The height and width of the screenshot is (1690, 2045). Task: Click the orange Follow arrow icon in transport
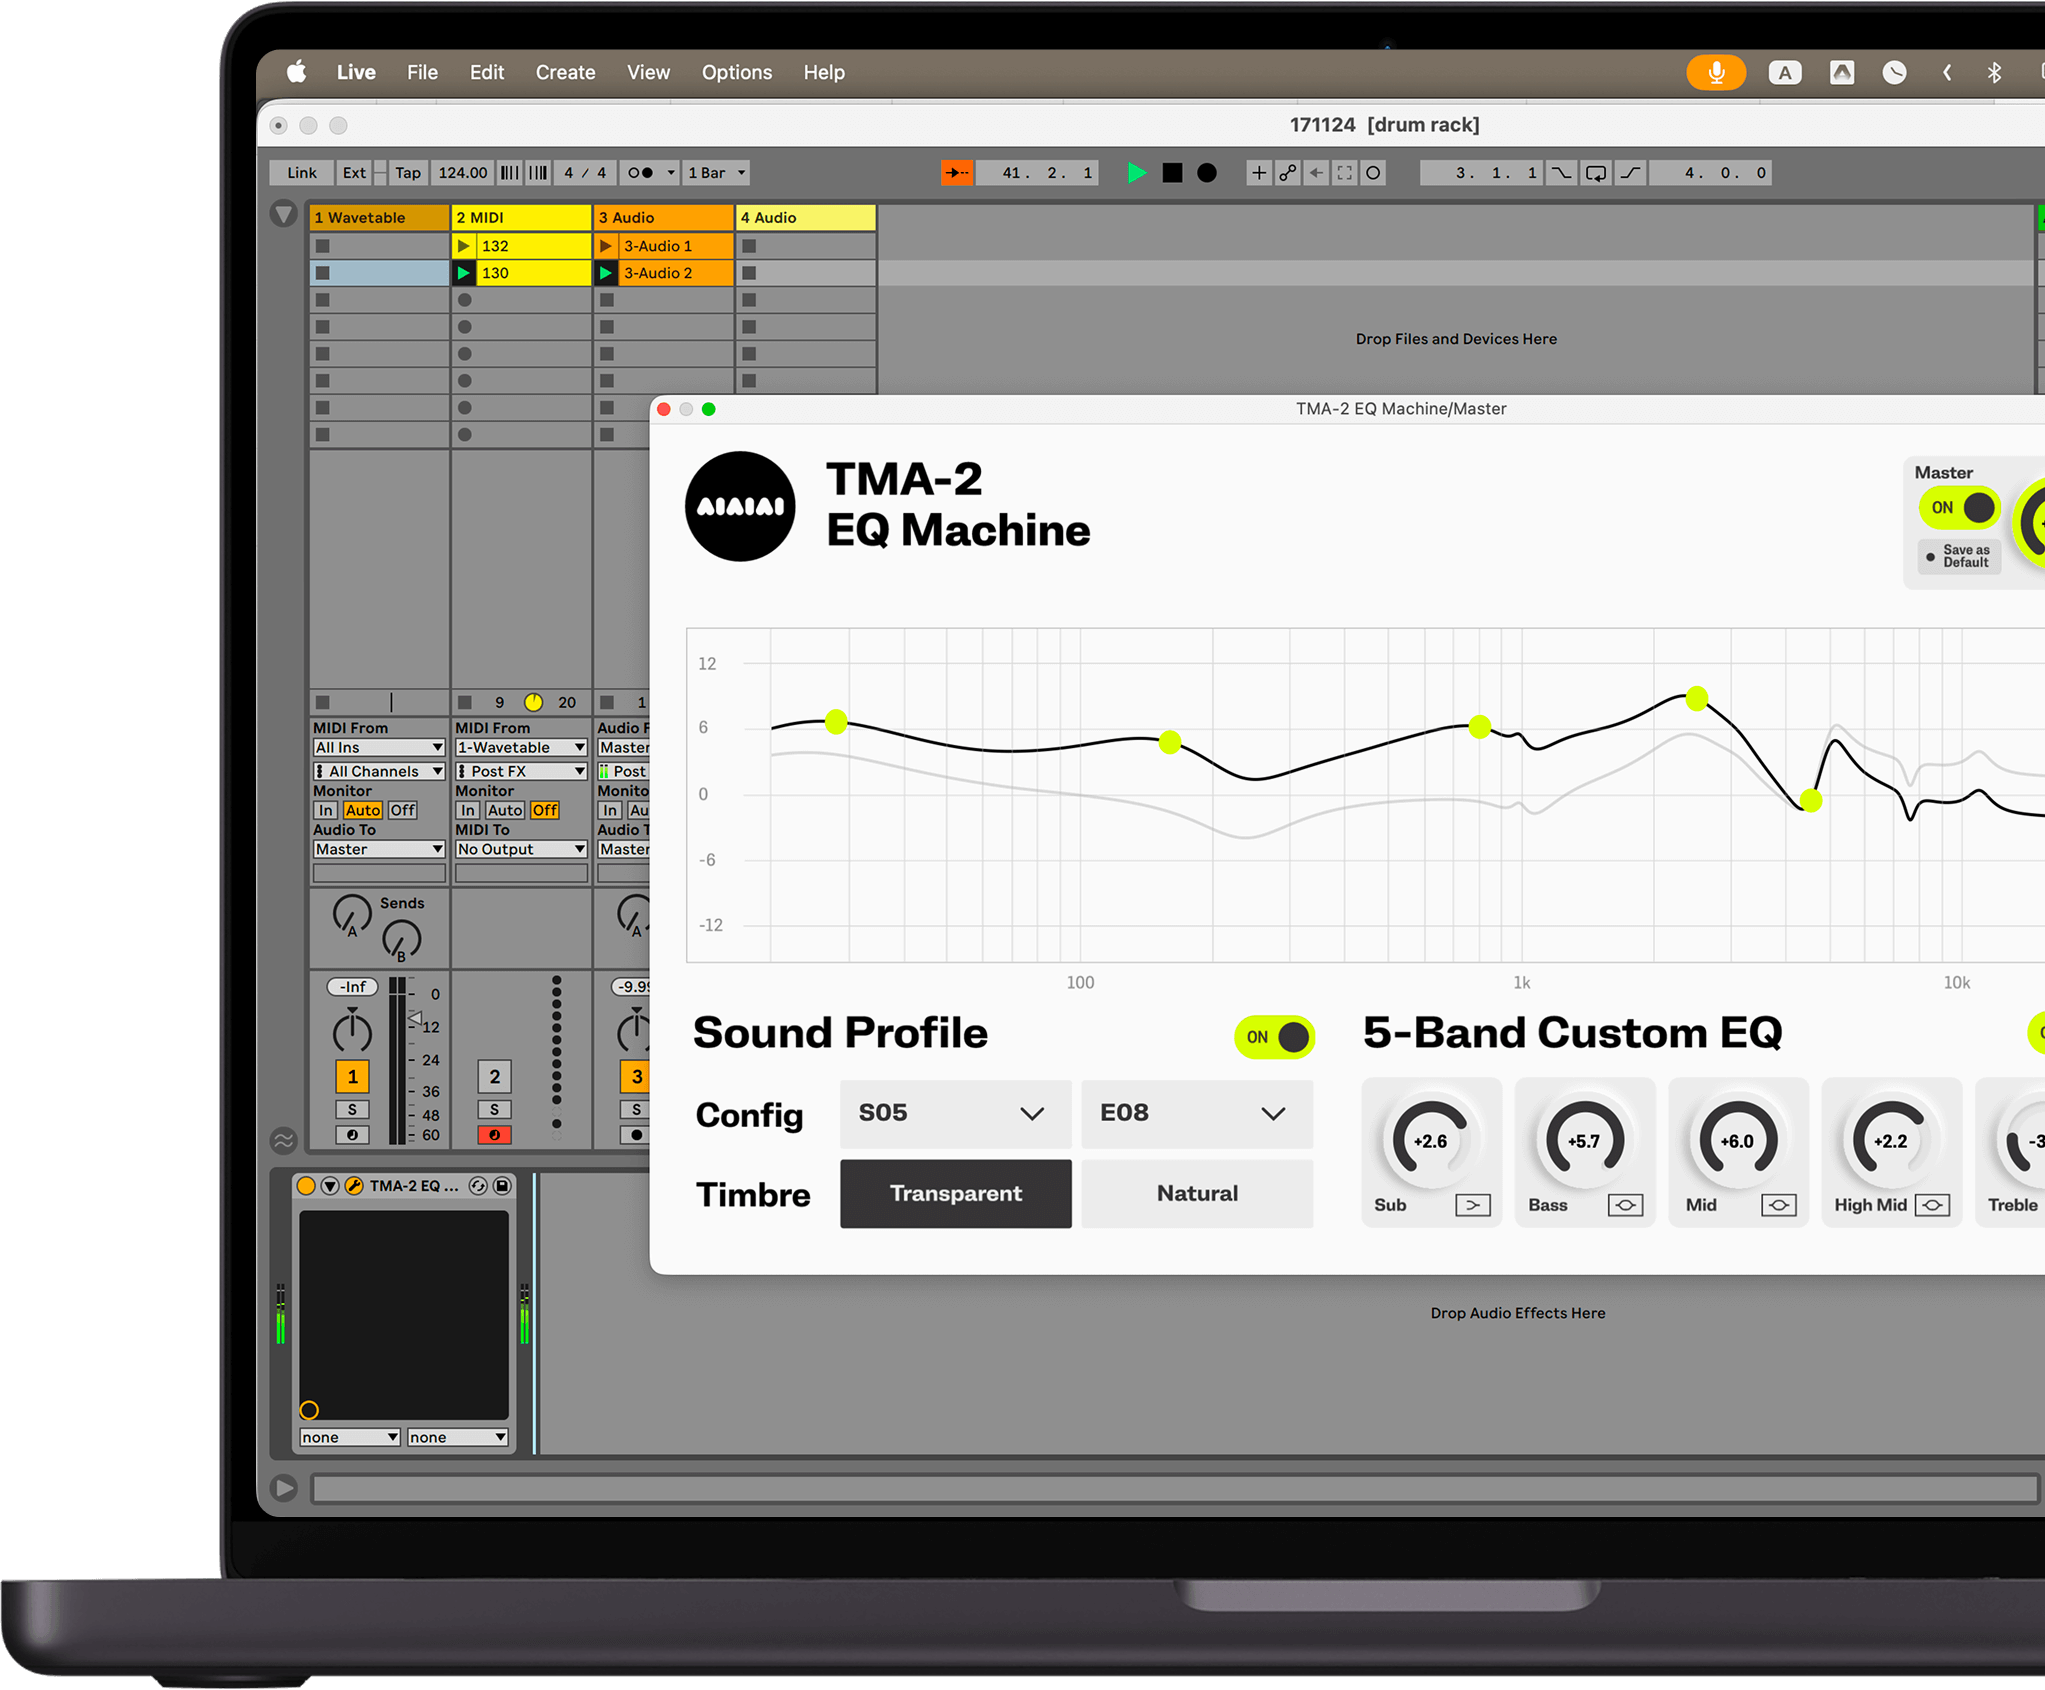click(957, 172)
